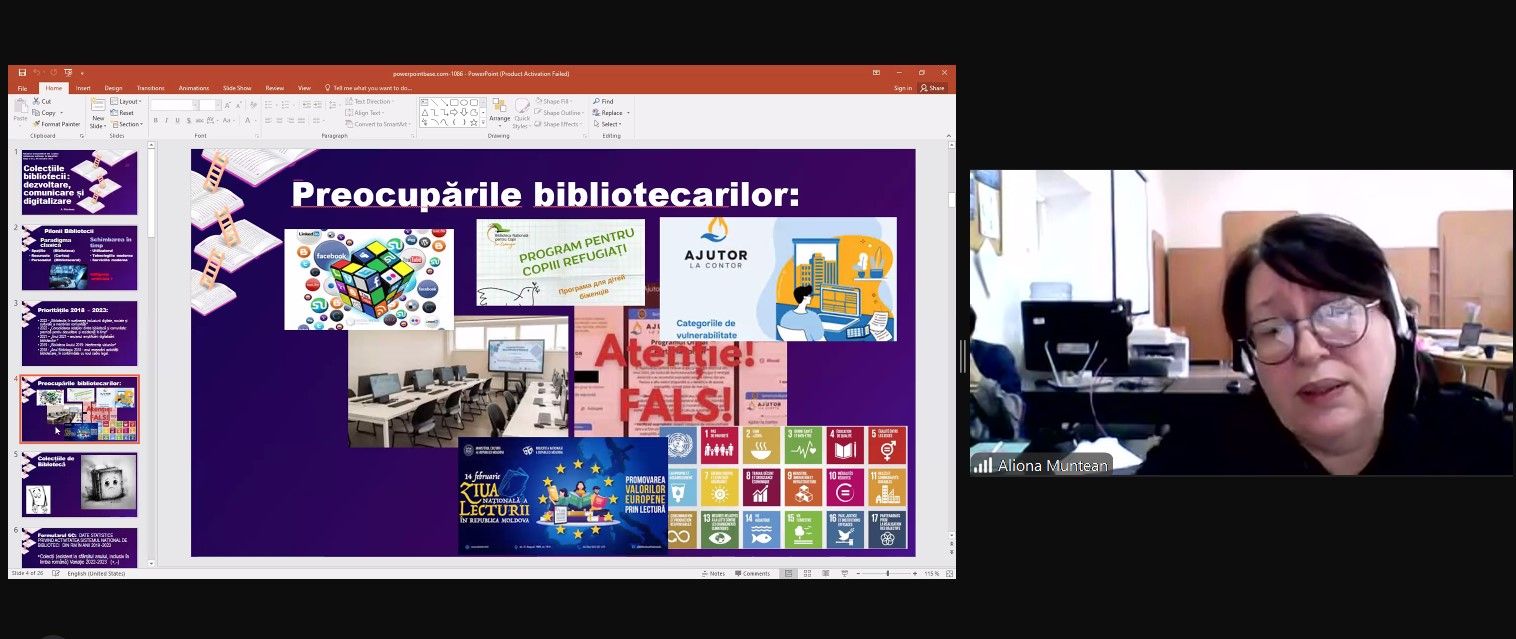Click the Share button
This screenshot has height=639, width=1516.
tap(933, 88)
